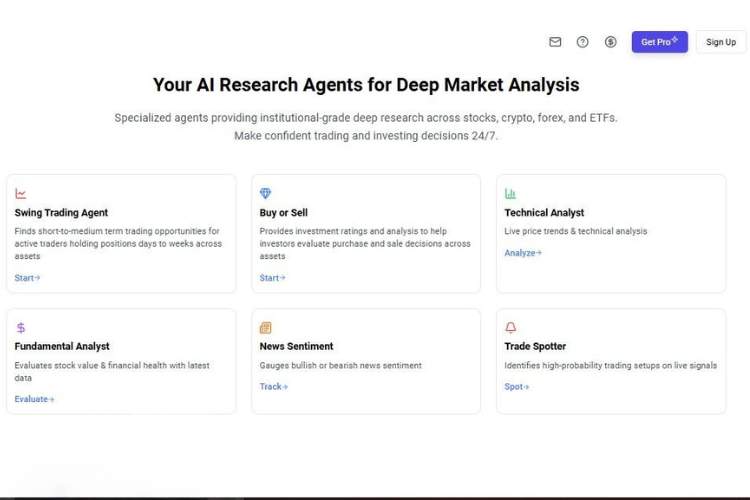Screen dimensions: 750x500
Task: Start the Buy or Sell agent
Action: coord(272,278)
